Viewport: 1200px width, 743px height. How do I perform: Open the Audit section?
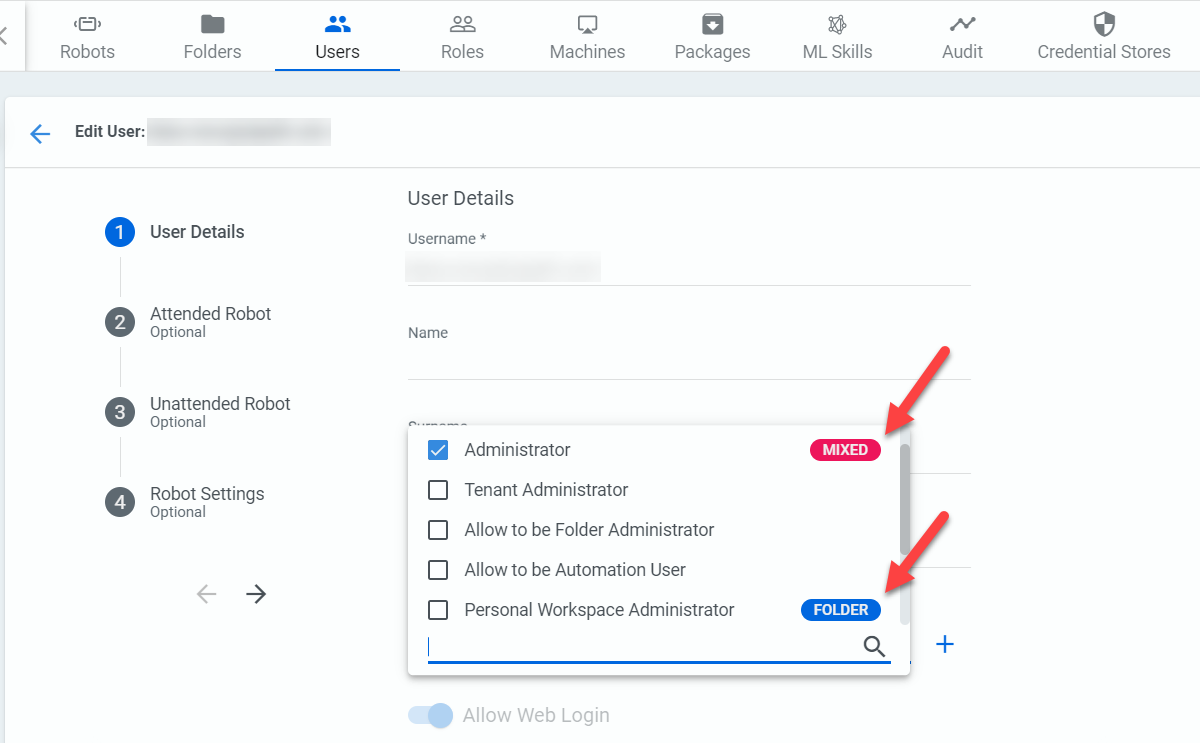coord(962,35)
